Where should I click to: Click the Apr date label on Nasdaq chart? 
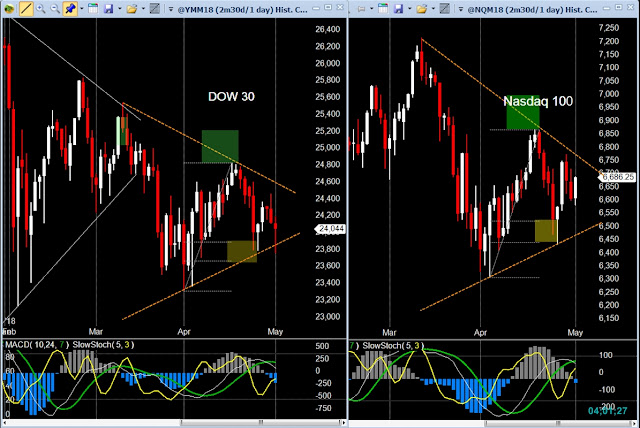pos(480,332)
